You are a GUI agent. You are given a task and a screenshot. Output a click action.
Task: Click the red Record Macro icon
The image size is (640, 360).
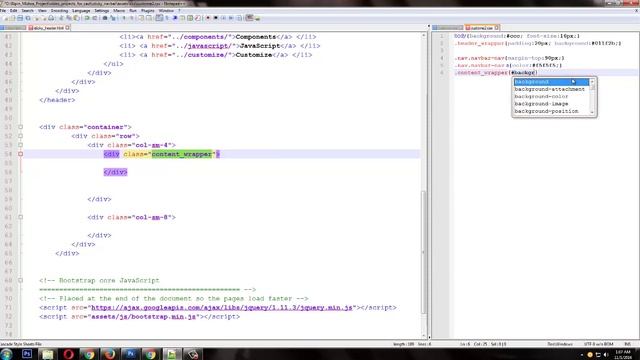tap(208, 18)
